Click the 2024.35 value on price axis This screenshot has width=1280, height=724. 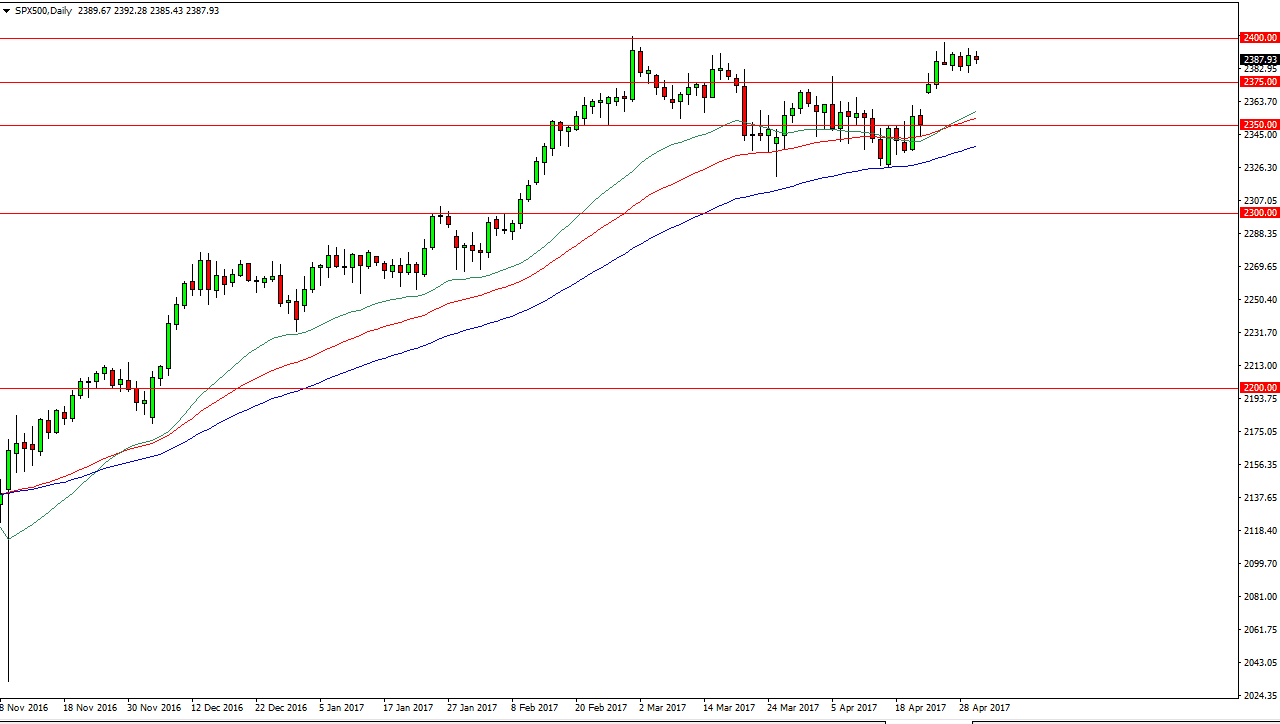1260,695
